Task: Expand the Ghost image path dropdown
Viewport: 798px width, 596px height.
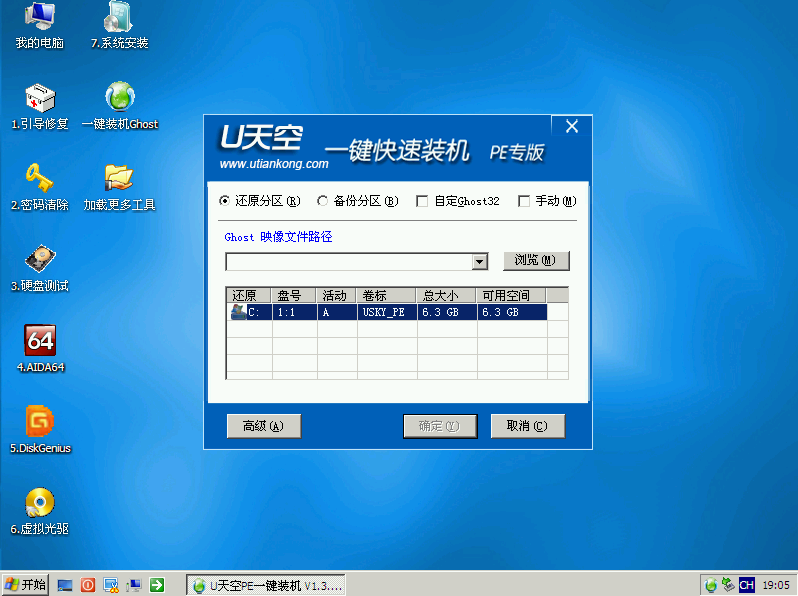Action: 479,262
